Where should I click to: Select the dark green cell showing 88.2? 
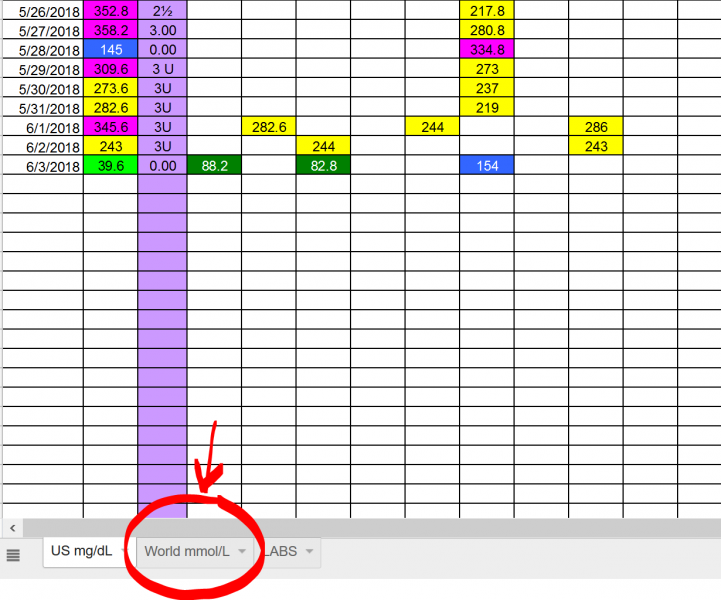214,165
